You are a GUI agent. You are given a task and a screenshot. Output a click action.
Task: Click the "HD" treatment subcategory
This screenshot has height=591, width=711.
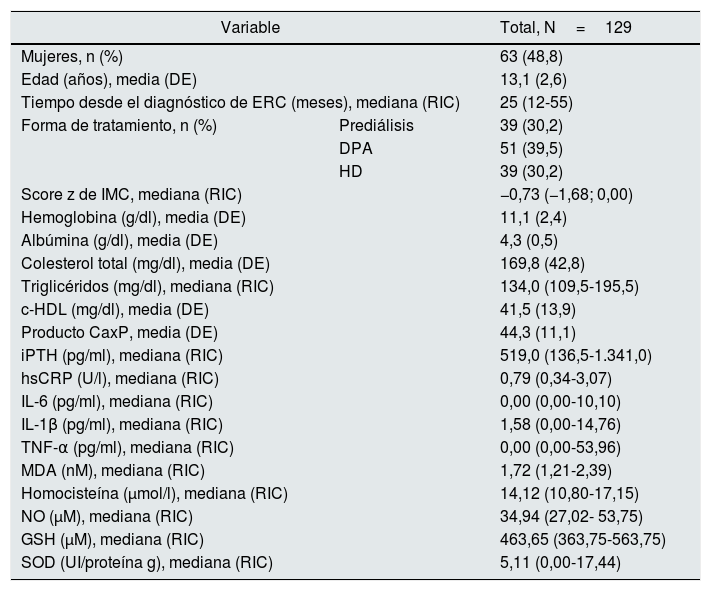pyautogui.click(x=350, y=172)
